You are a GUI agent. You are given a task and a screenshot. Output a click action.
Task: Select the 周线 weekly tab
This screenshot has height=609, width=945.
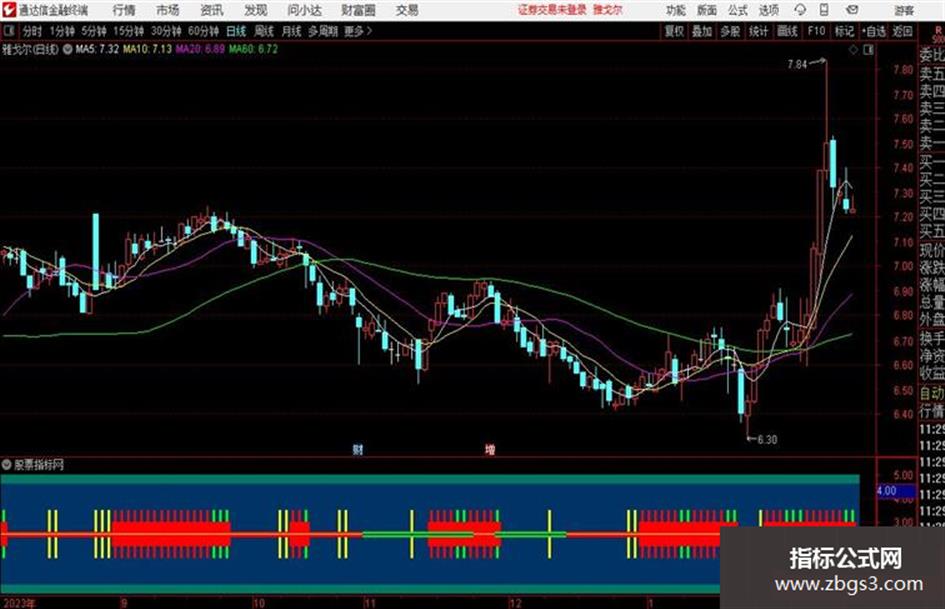[x=264, y=31]
